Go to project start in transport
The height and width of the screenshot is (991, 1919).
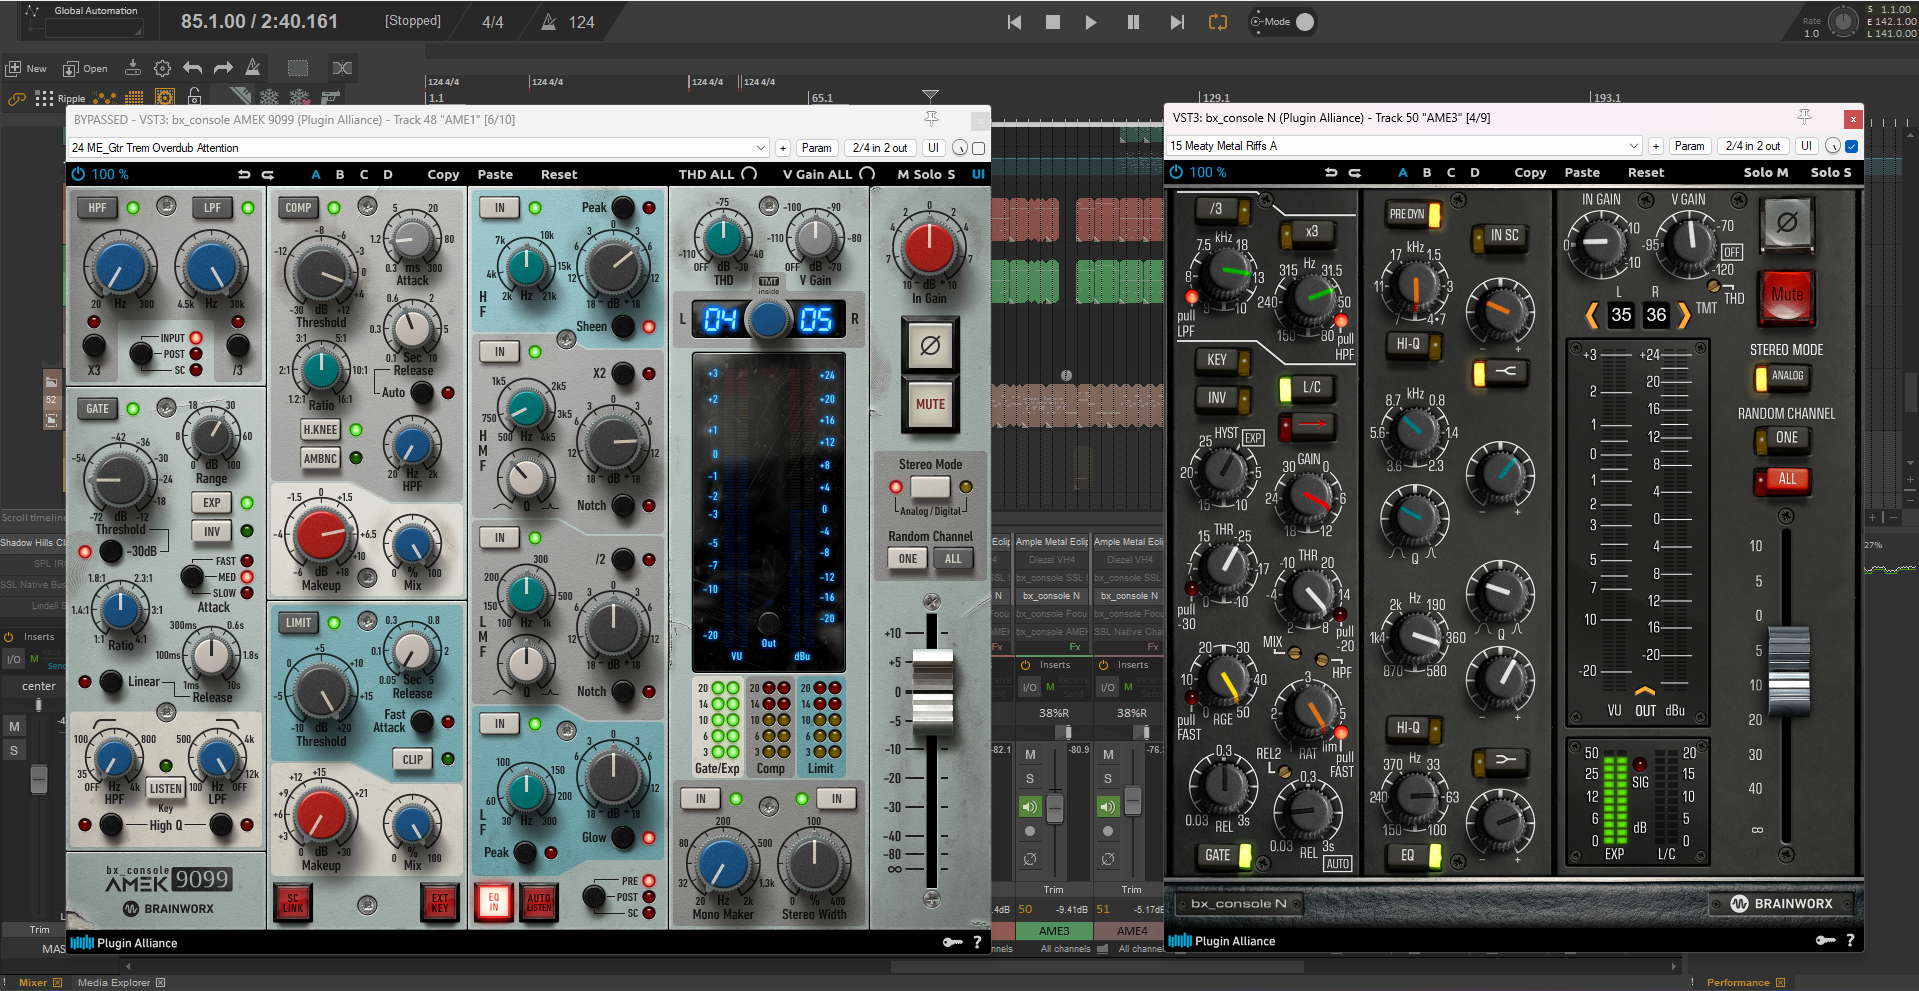click(1014, 22)
